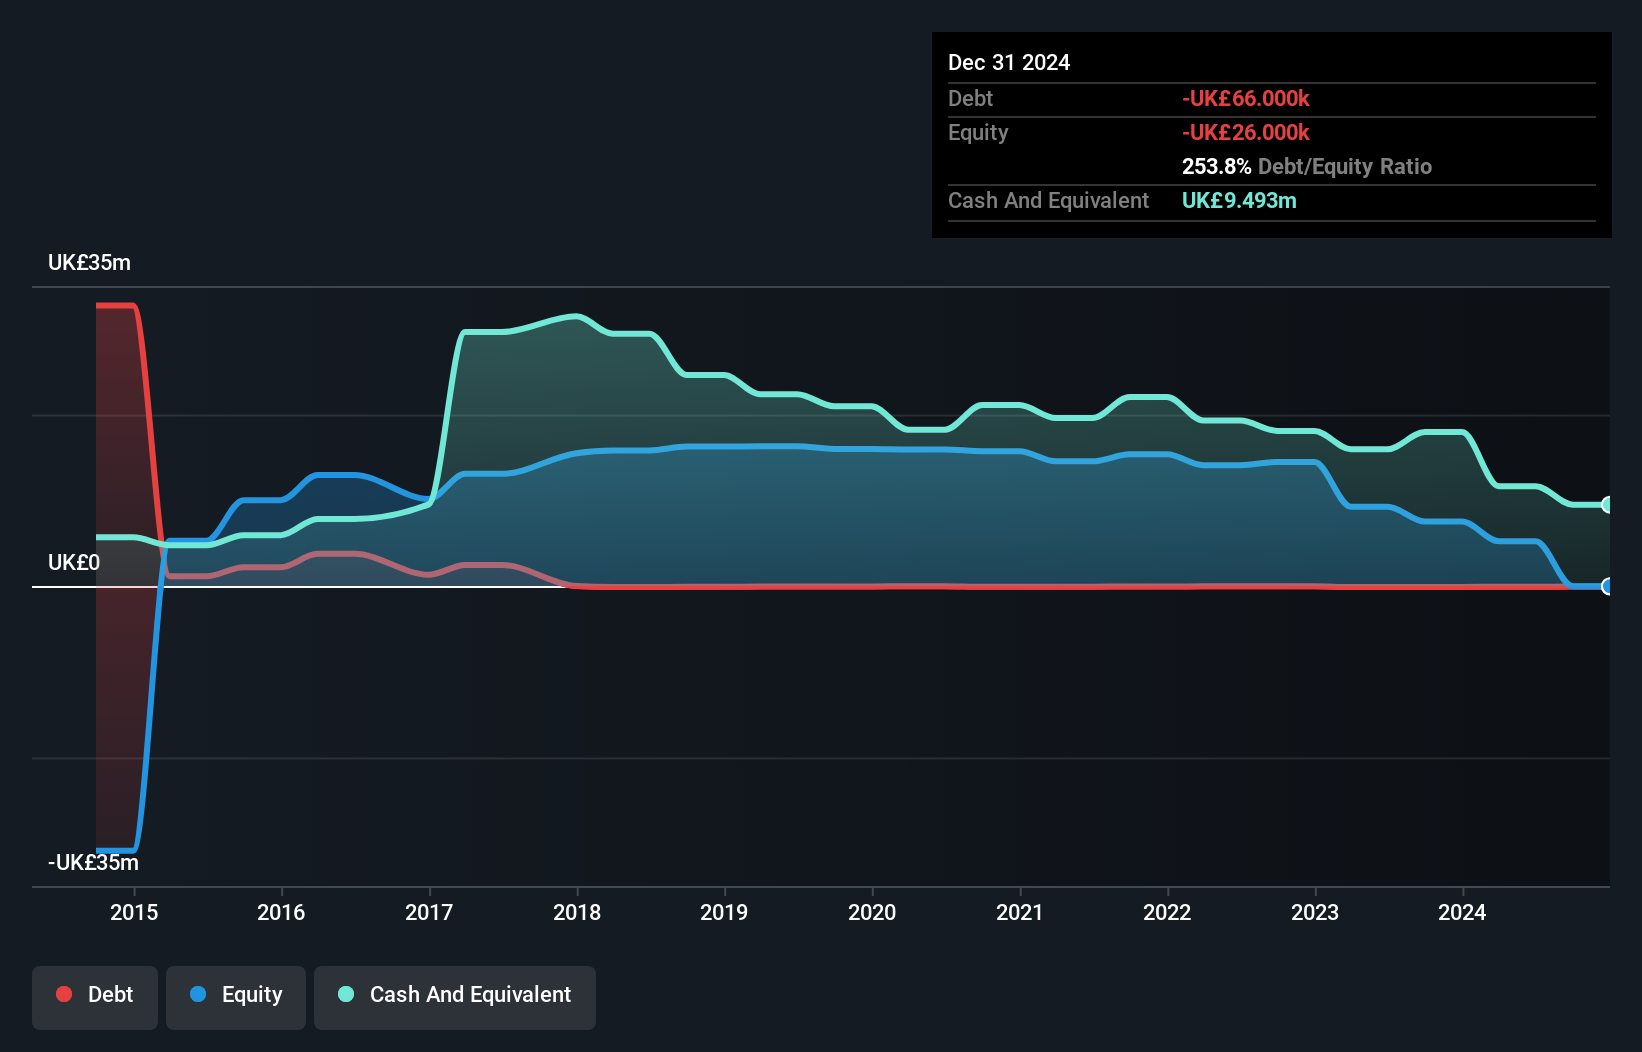Click the Debt row label in tooltip
The height and width of the screenshot is (1052, 1642).
[970, 98]
